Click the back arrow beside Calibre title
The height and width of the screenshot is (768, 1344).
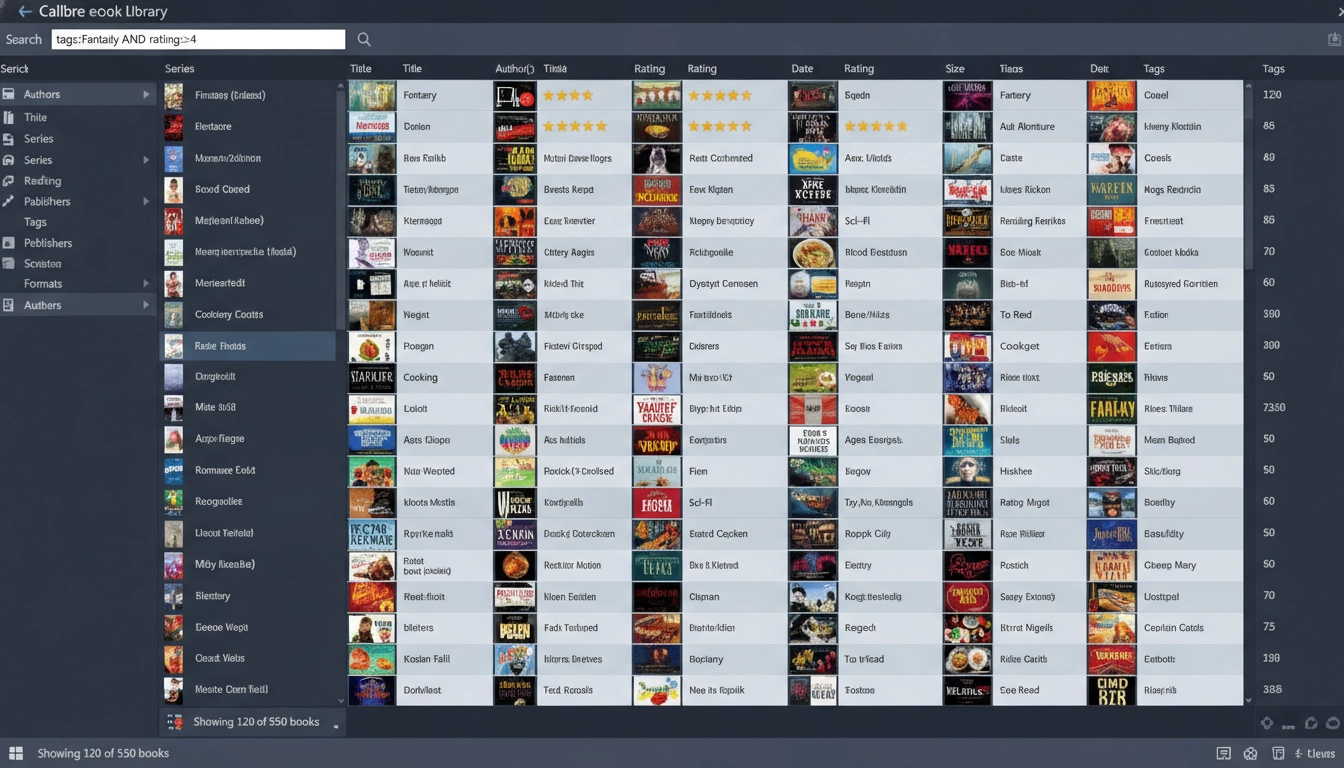pyautogui.click(x=24, y=12)
